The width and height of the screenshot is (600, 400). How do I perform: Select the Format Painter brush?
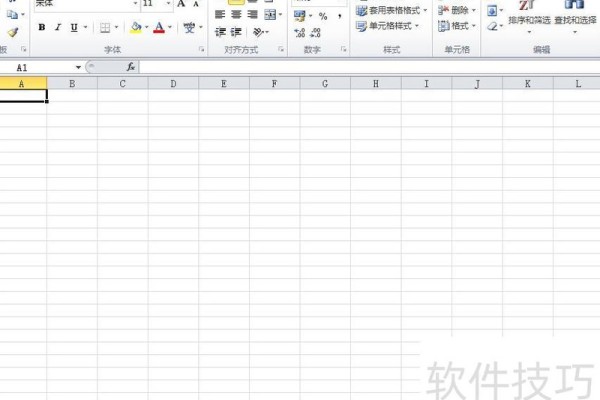tap(13, 32)
